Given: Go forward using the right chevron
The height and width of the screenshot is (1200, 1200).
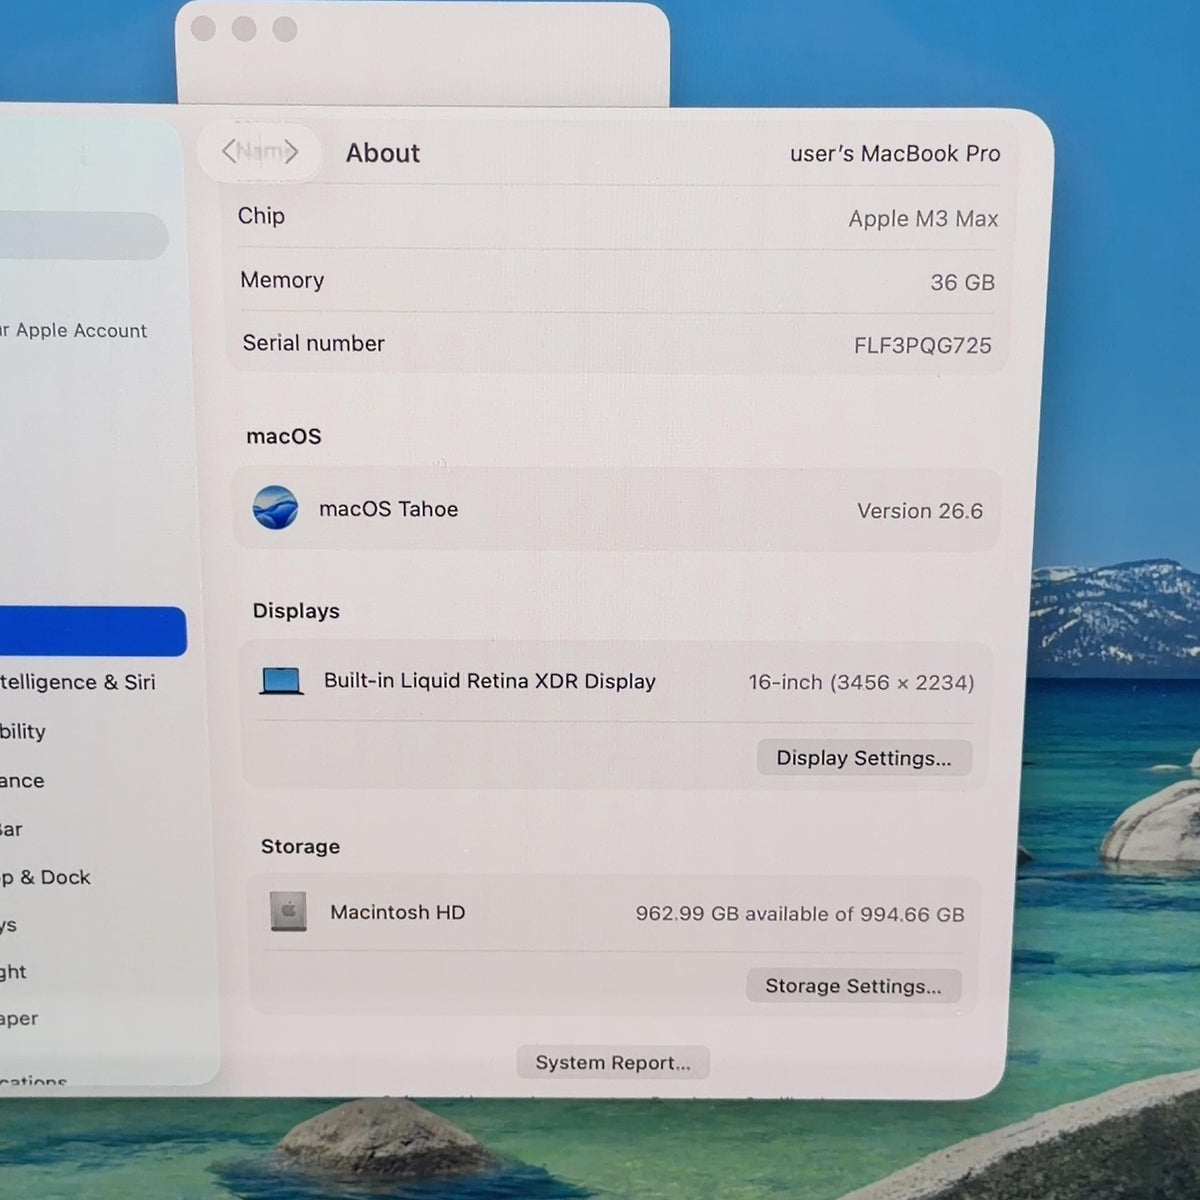Looking at the screenshot, I should 290,152.
